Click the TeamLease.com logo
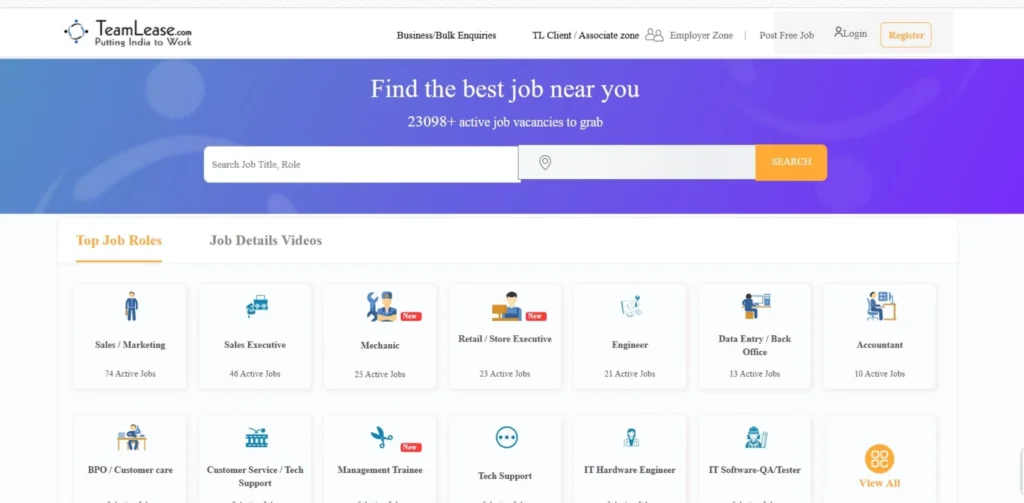The image size is (1024, 503). tap(128, 33)
